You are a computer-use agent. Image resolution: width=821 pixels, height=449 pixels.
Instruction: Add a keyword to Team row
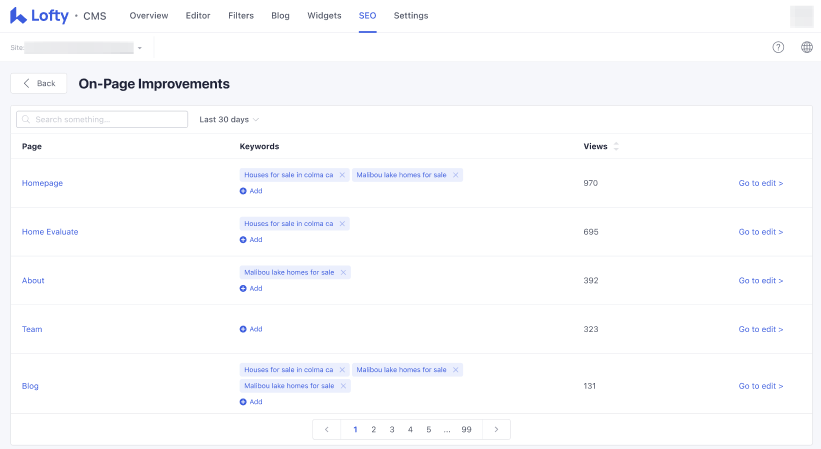point(251,329)
